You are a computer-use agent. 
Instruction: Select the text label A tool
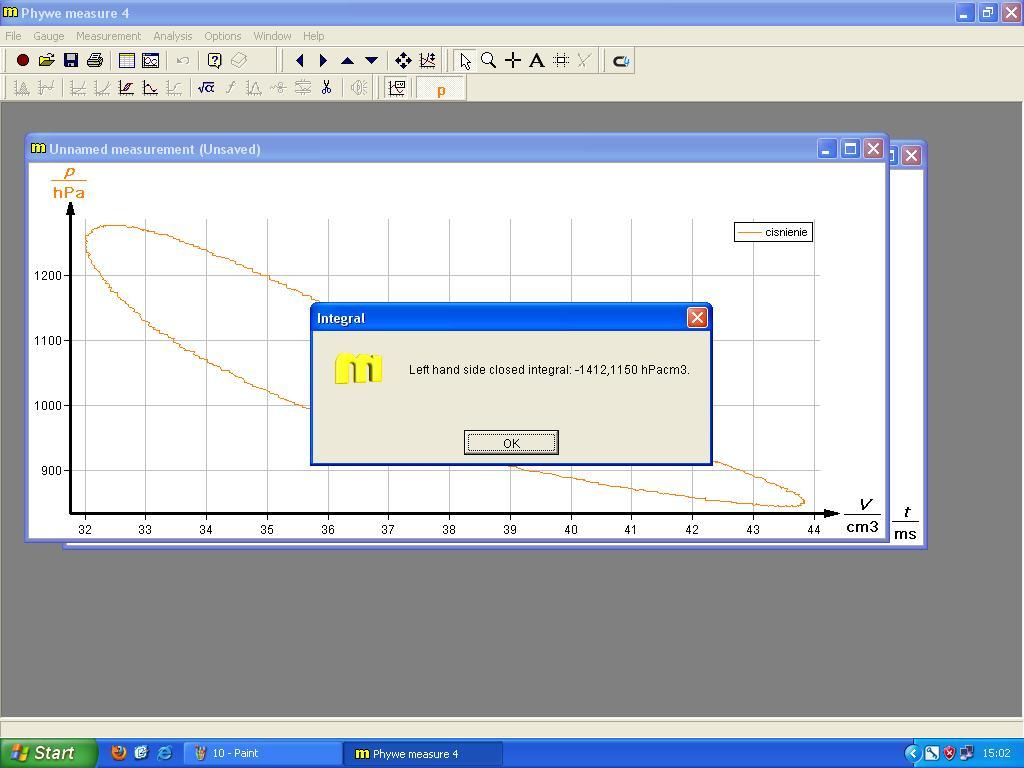(x=537, y=61)
